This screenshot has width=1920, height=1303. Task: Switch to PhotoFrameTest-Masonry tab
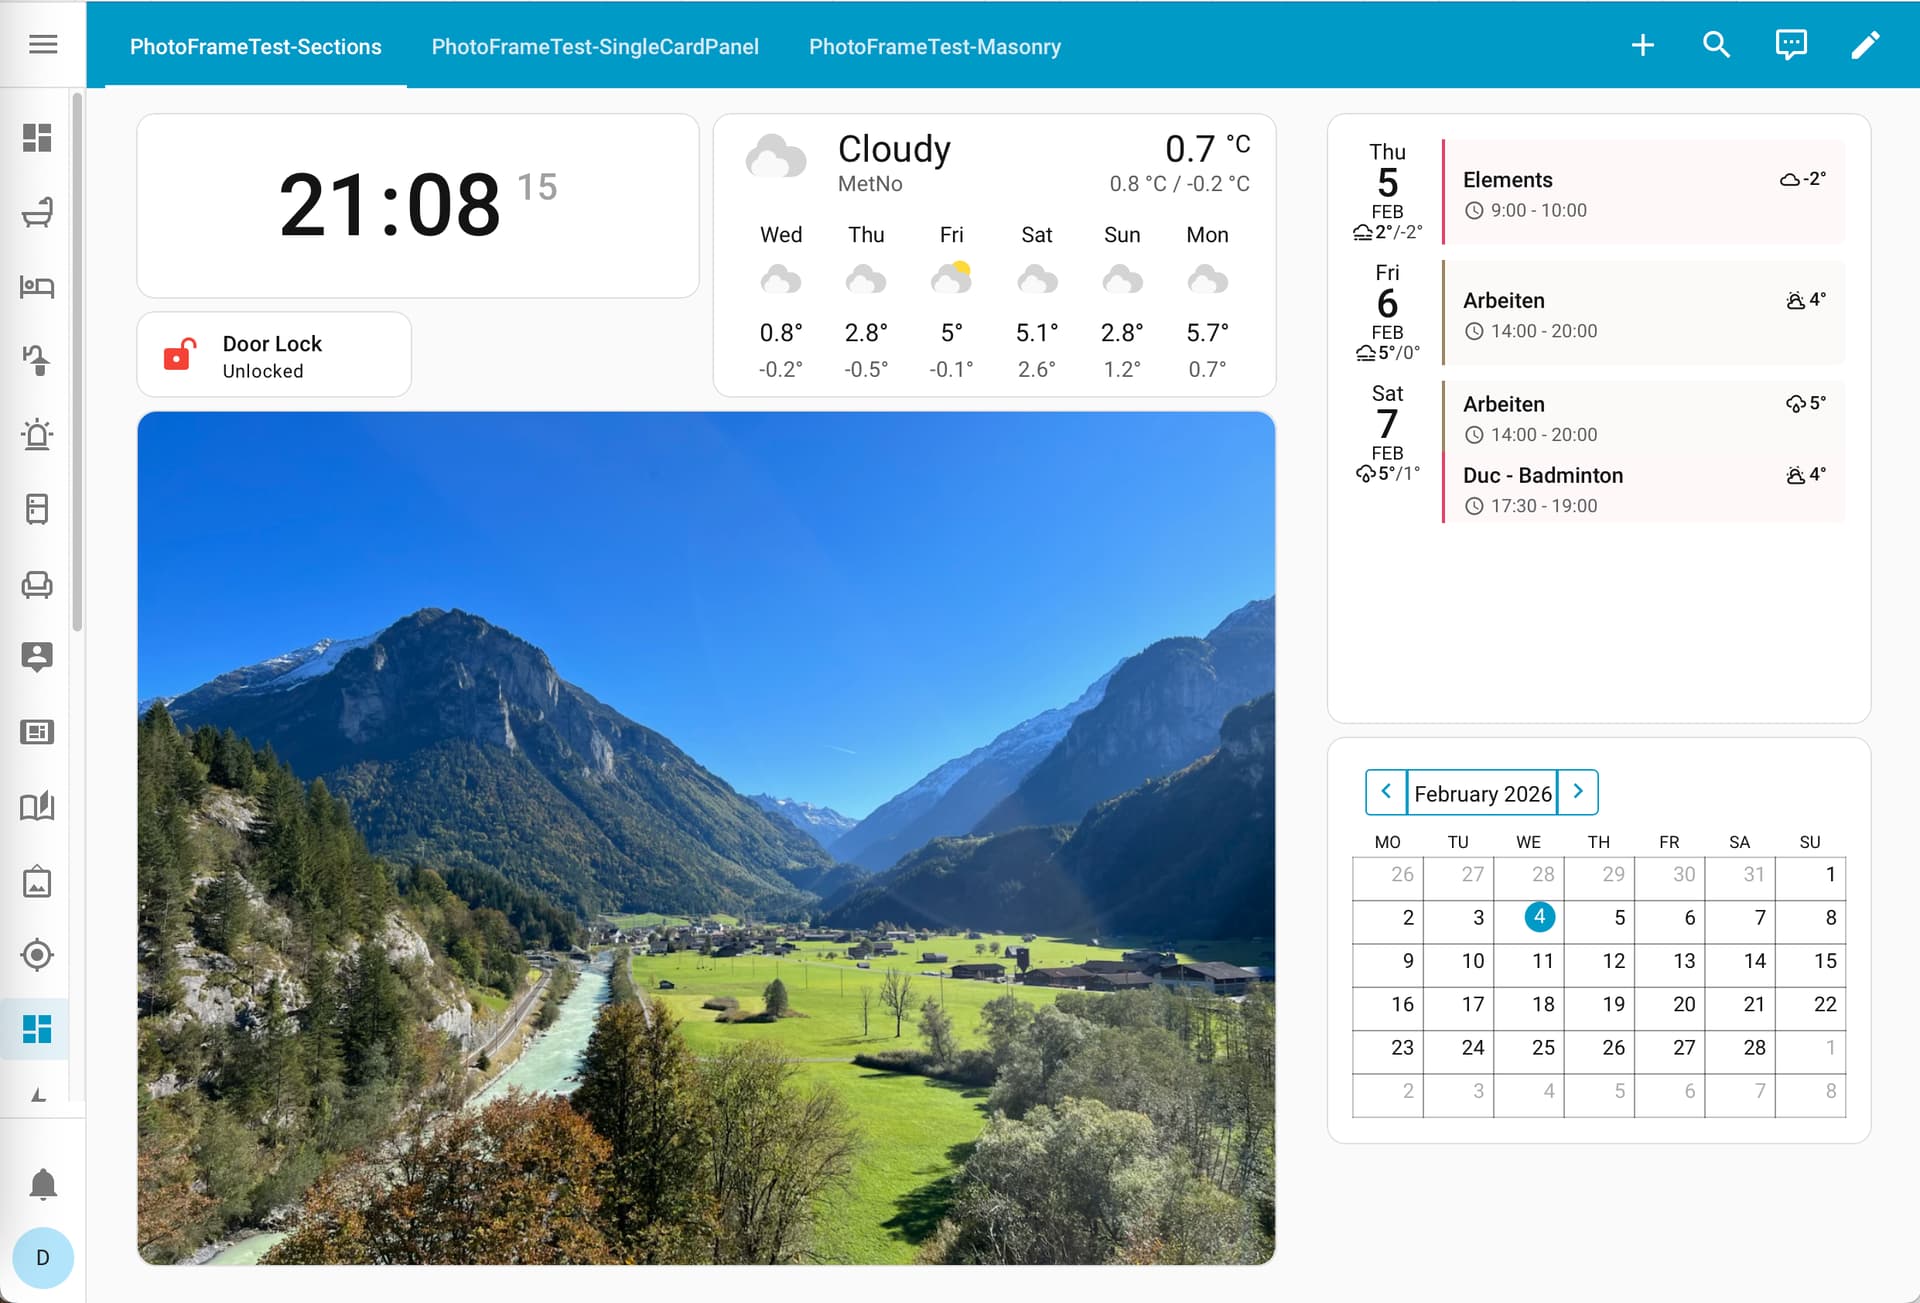pyautogui.click(x=934, y=47)
